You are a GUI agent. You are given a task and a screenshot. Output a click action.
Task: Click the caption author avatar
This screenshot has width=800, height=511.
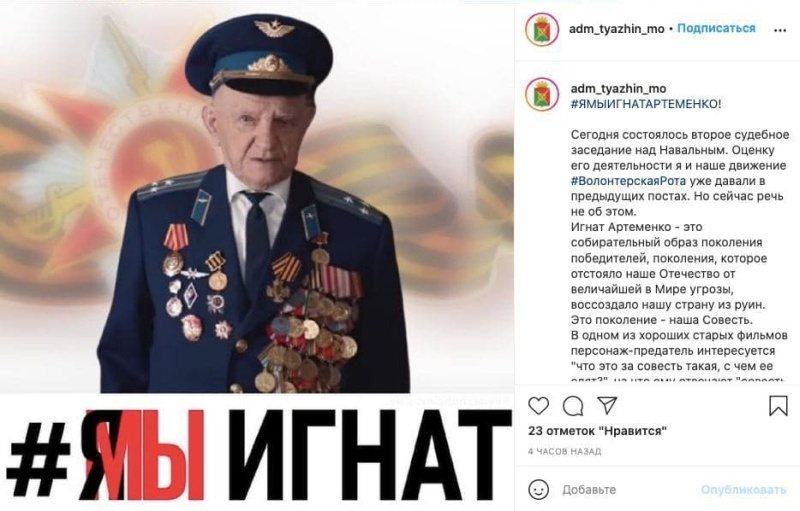point(541,94)
